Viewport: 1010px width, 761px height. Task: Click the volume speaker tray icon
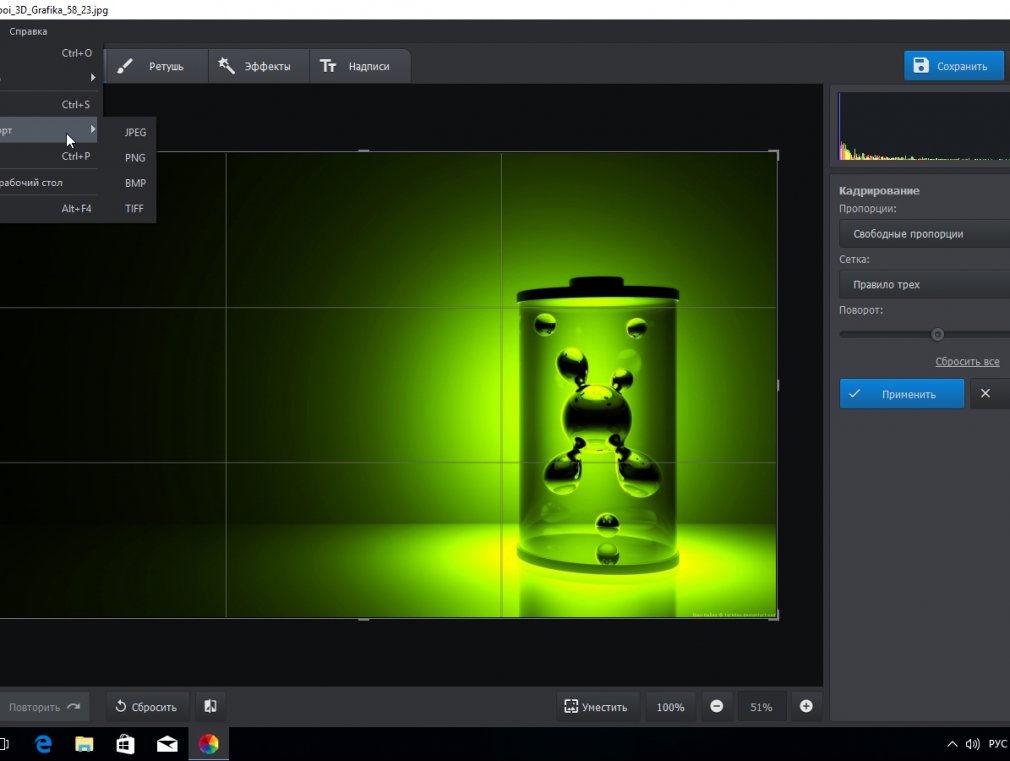click(972, 744)
